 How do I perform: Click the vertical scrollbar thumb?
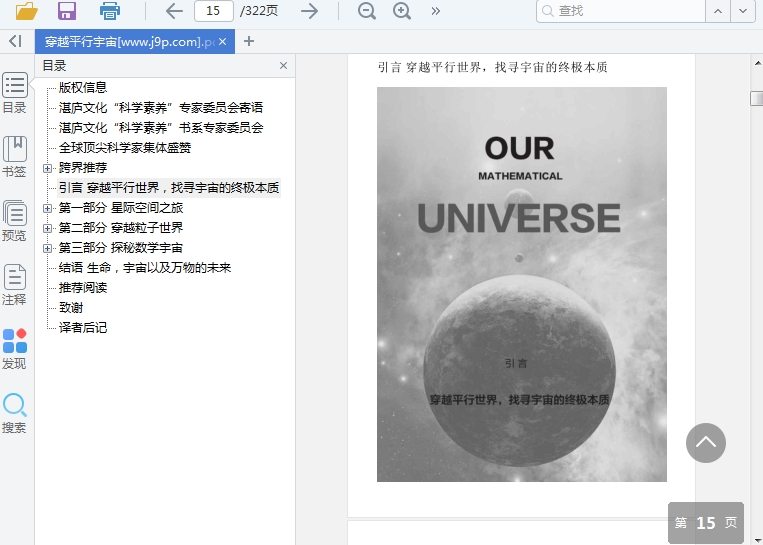tap(757, 98)
